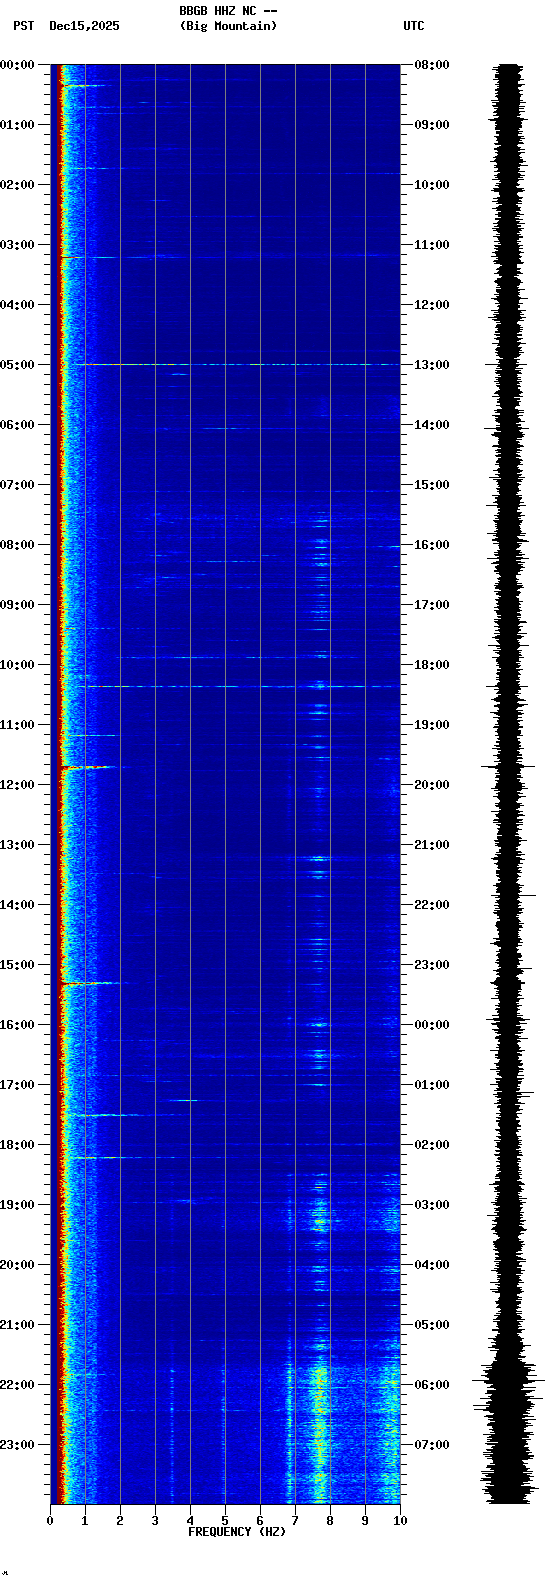
Task: Click the PST "17:00" time label
Action: [17, 1085]
